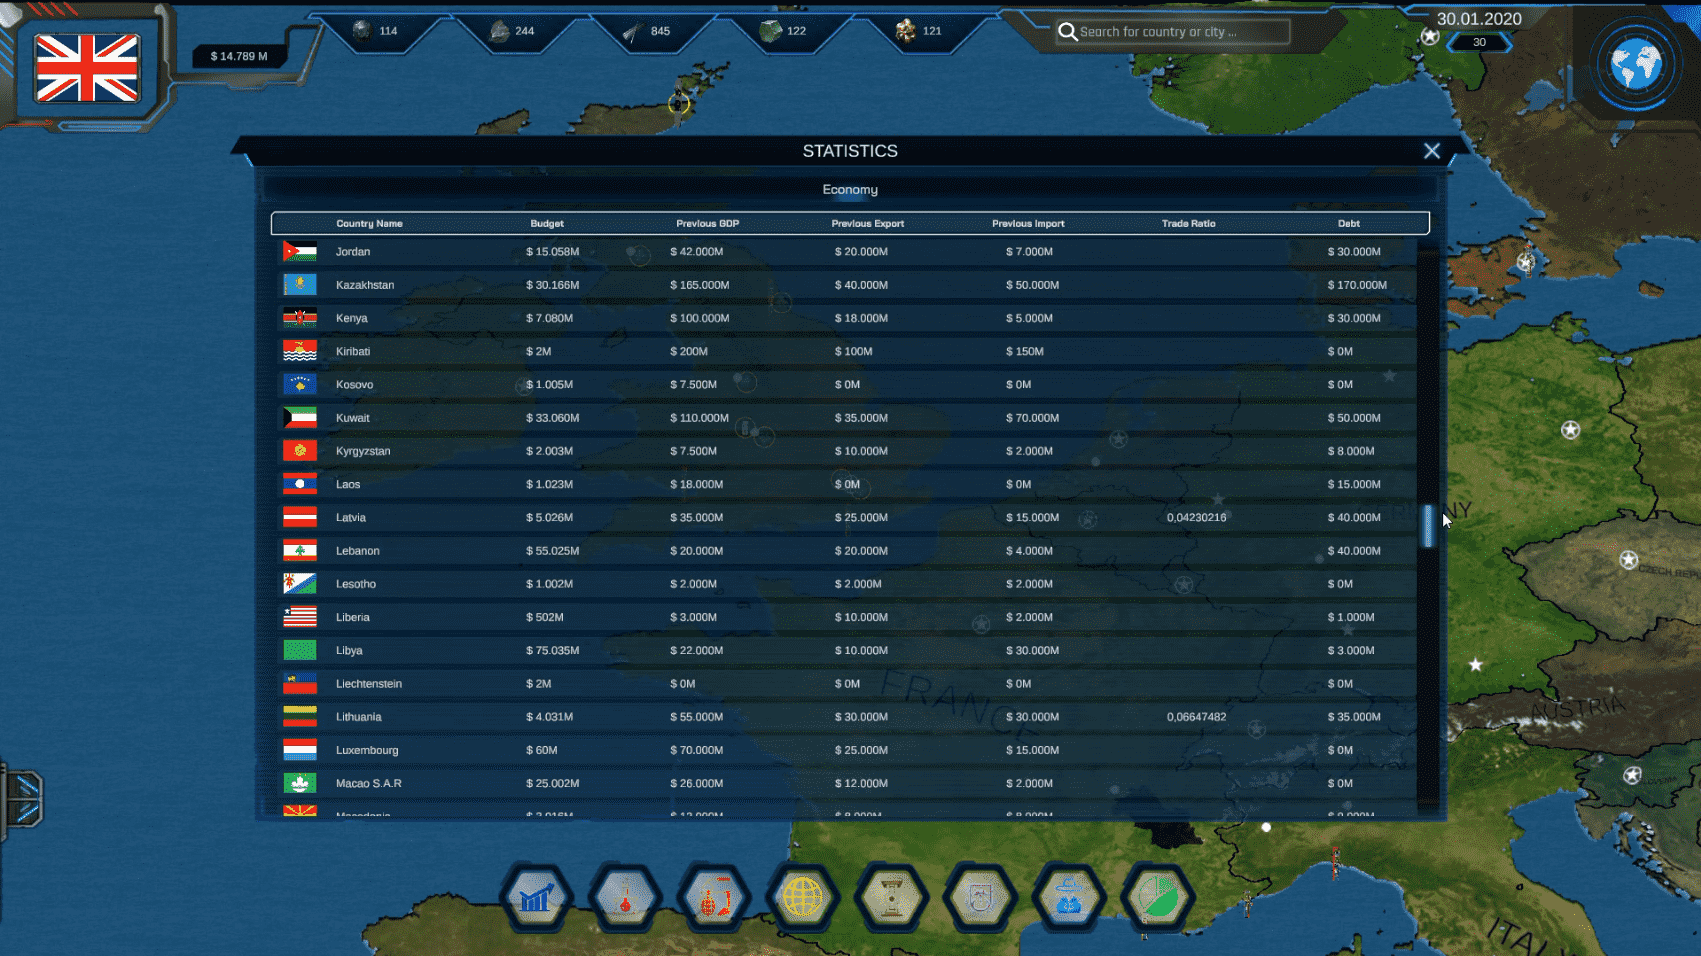Click the resource icon showing 845
This screenshot has height=956, width=1701.
coord(633,32)
